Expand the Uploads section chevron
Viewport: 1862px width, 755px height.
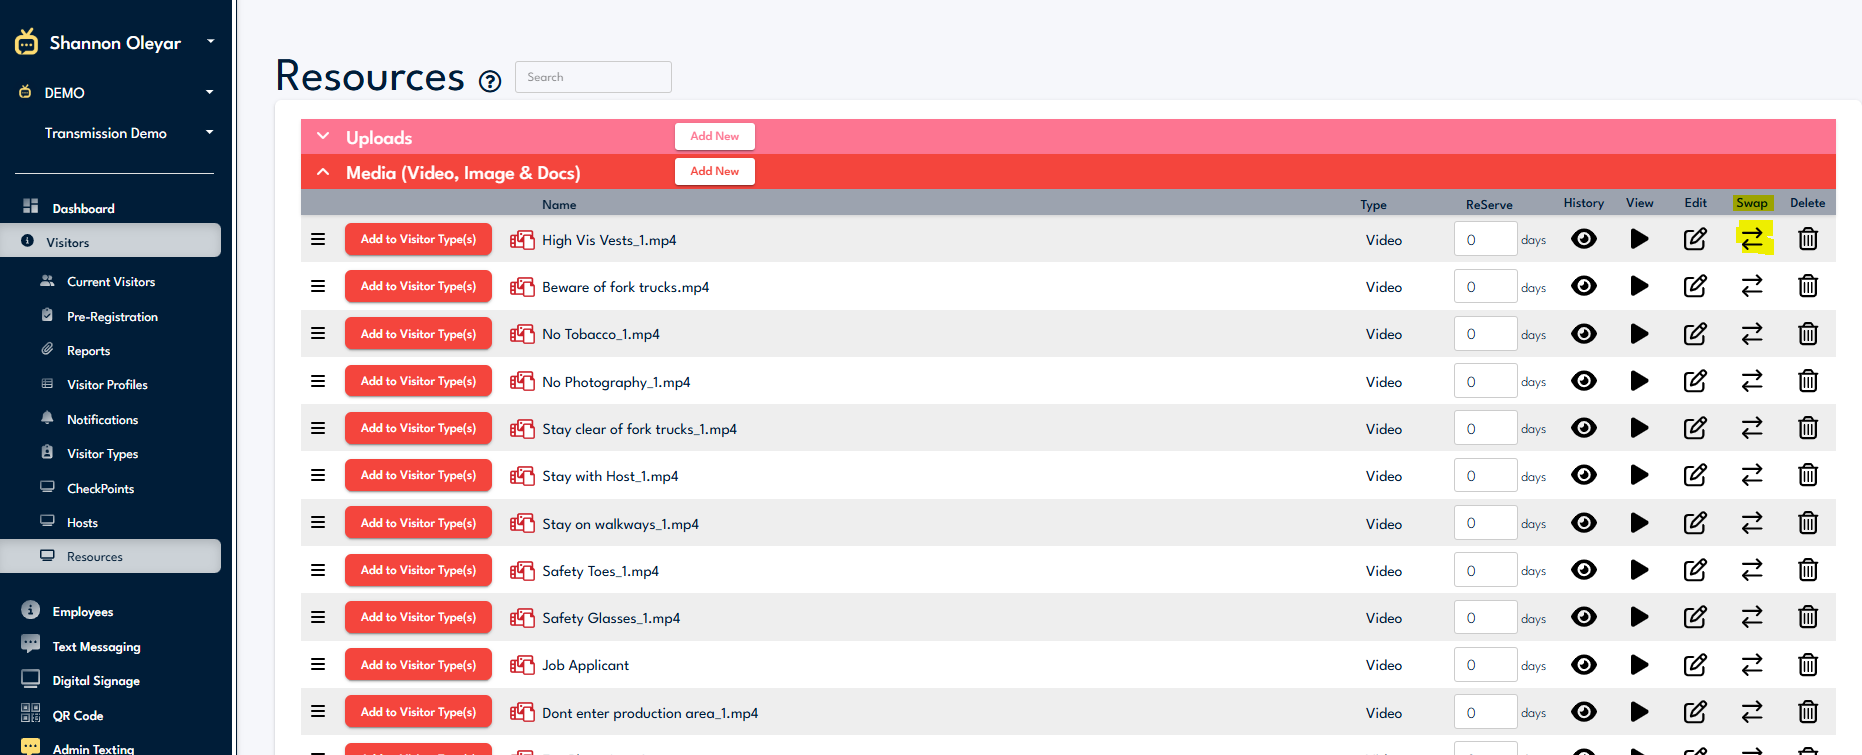[x=323, y=136]
